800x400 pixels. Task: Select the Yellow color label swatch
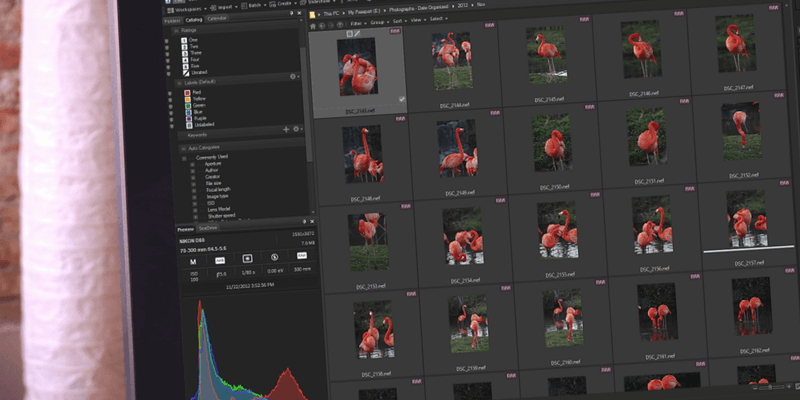point(188,99)
